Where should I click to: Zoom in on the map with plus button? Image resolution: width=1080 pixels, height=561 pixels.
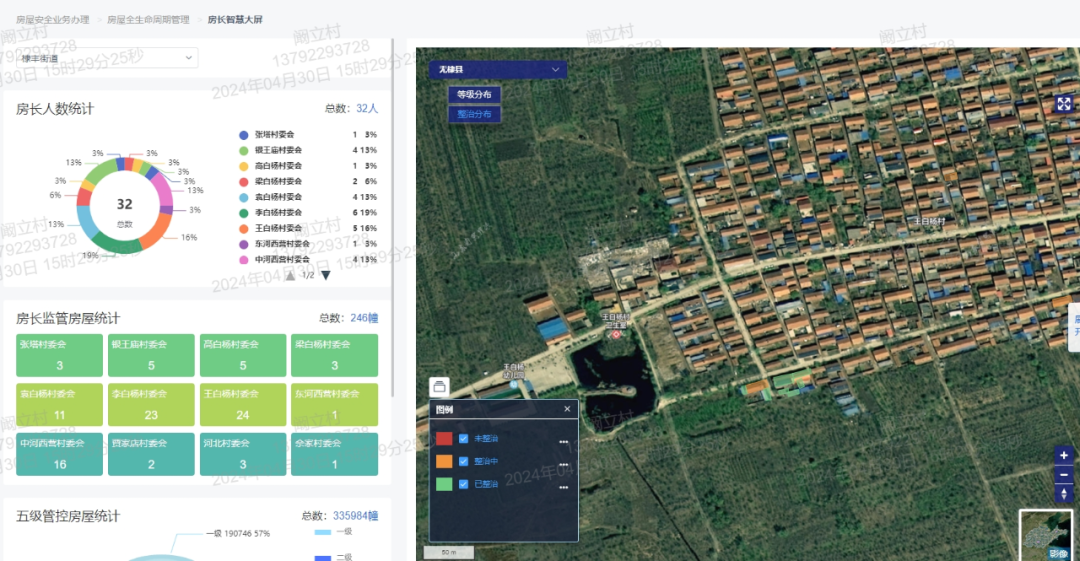[x=1063, y=456]
